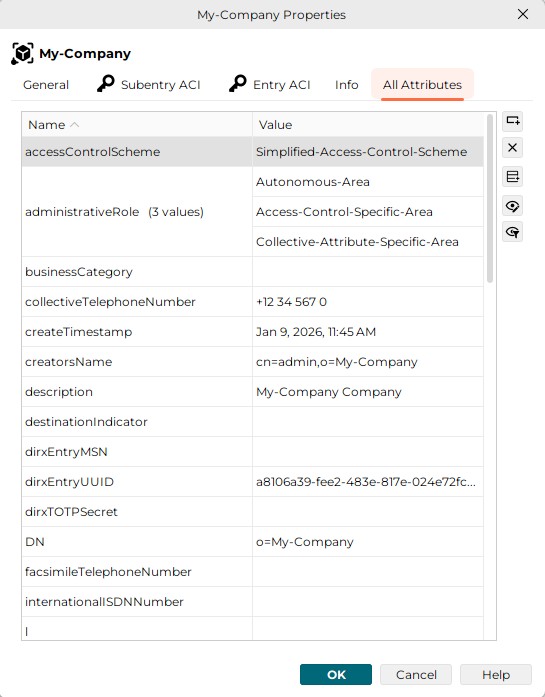The width and height of the screenshot is (545, 697).
Task: Sort by the Name column header
Action: tap(137, 124)
